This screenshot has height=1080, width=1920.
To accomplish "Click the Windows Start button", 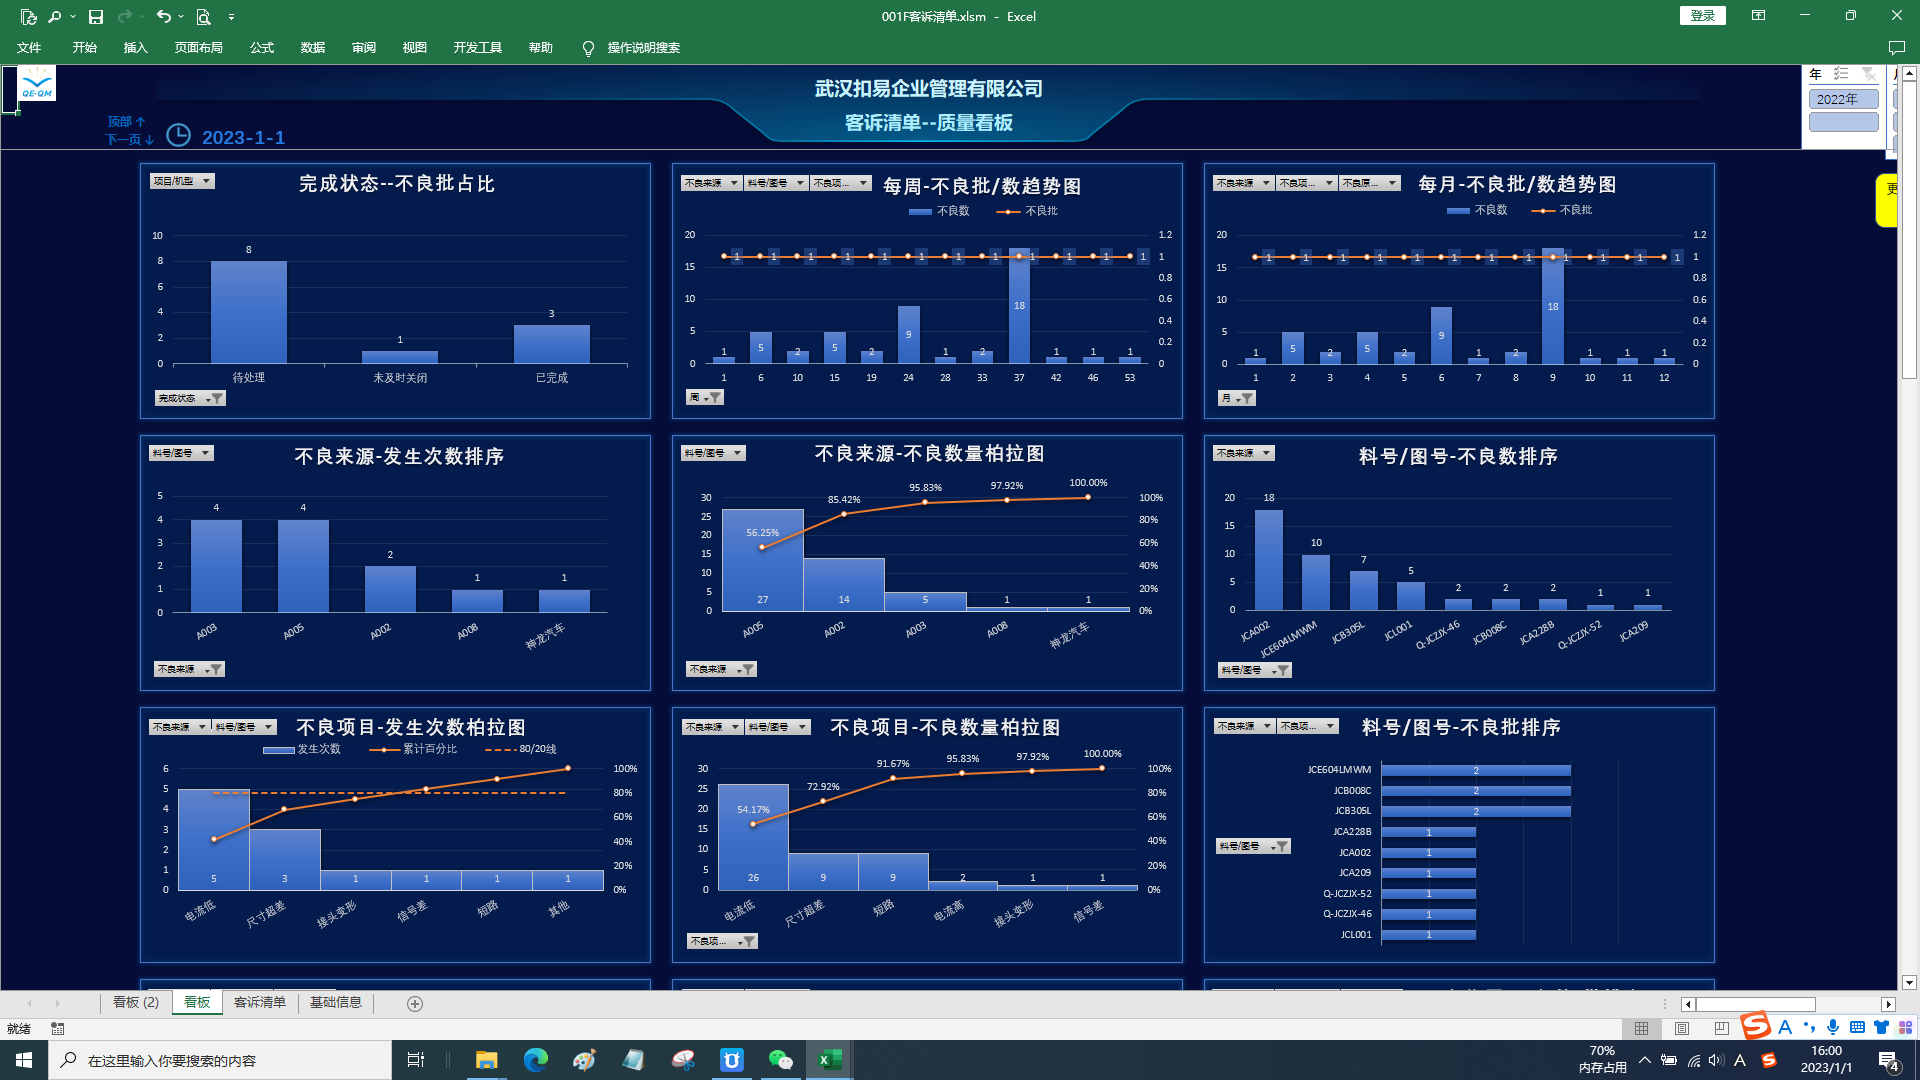I will tap(24, 1060).
